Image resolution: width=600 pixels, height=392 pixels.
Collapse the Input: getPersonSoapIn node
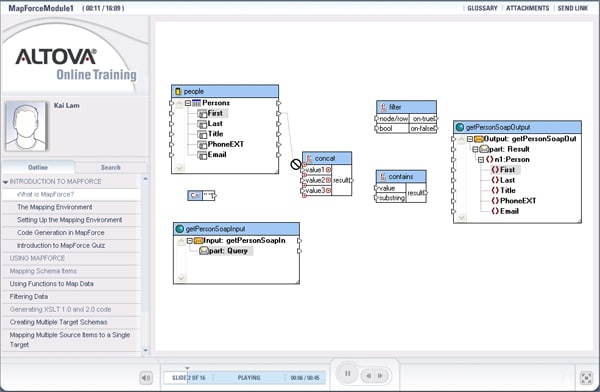[189, 241]
